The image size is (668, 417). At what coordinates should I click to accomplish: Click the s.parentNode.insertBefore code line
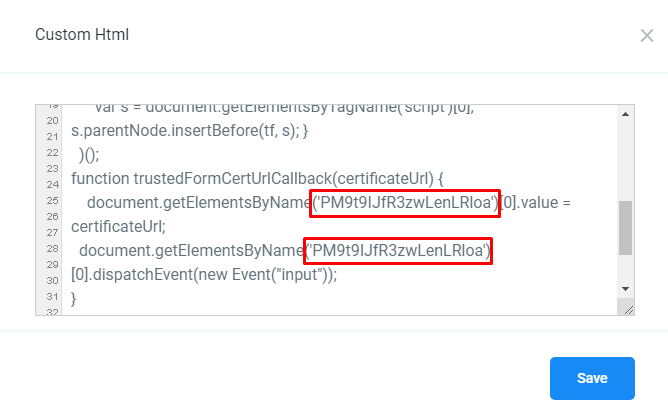(190, 131)
